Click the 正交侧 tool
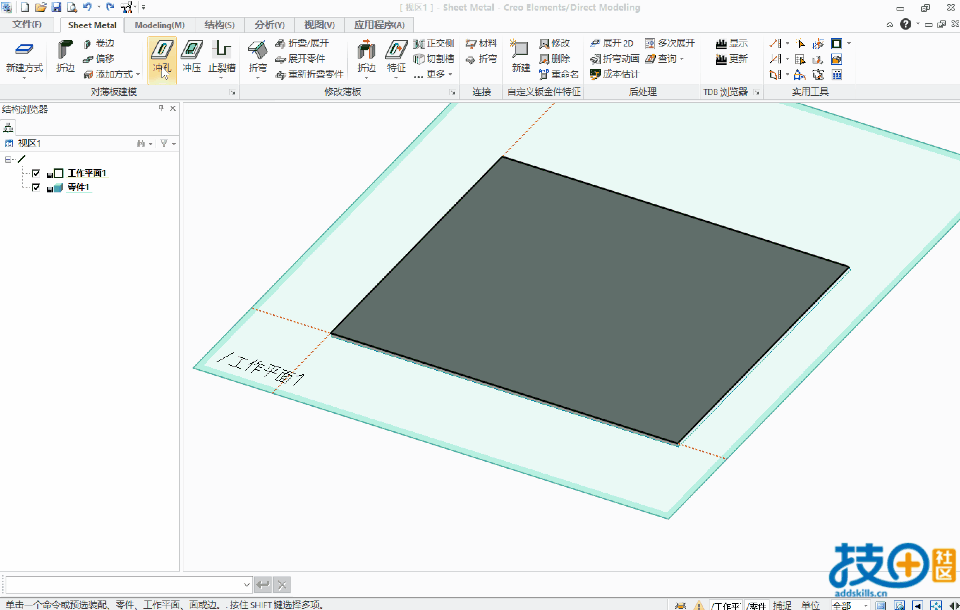Image resolution: width=960 pixels, height=610 pixels. 433,43
